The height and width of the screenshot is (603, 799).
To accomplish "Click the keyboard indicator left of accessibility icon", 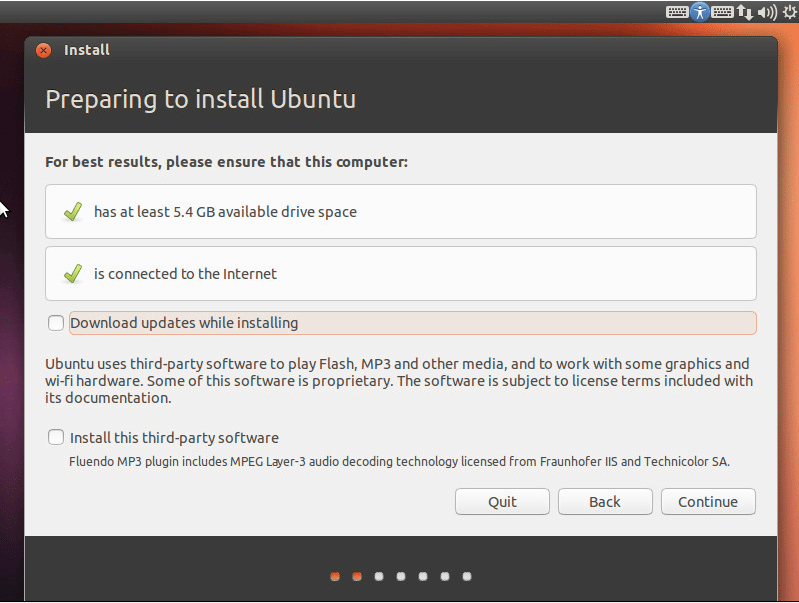I will [x=677, y=12].
